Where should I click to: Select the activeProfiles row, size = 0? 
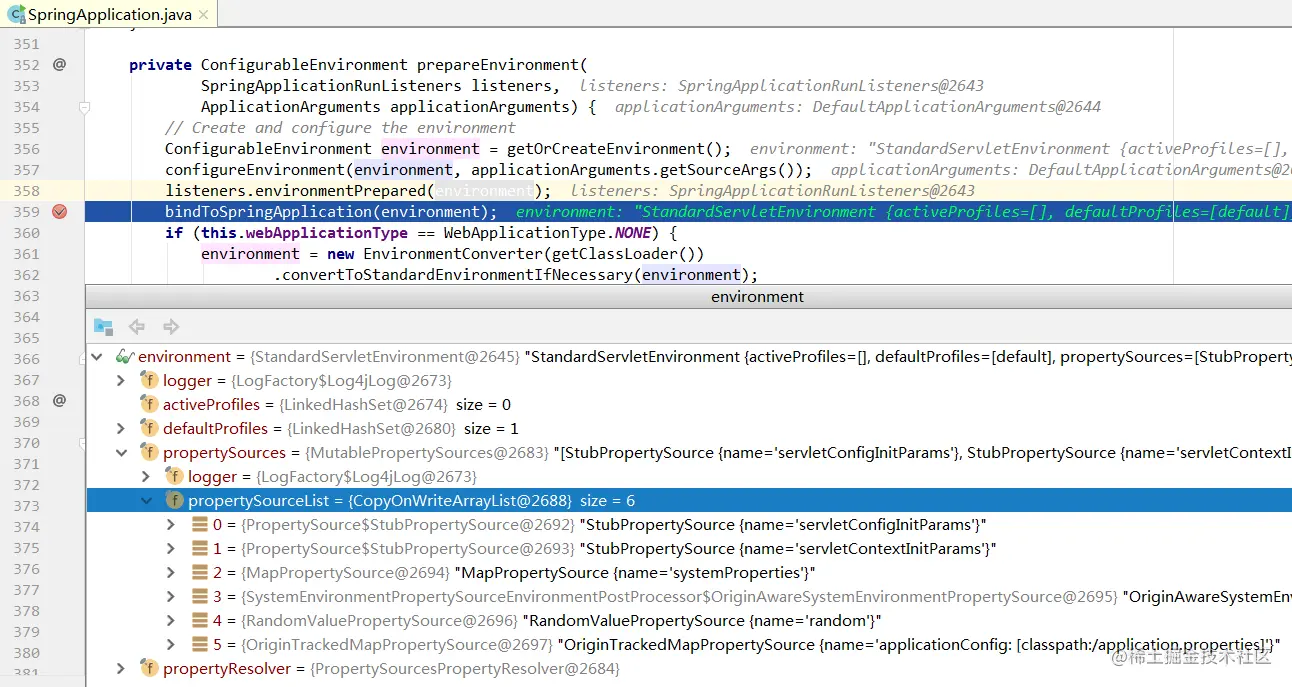pos(689,404)
